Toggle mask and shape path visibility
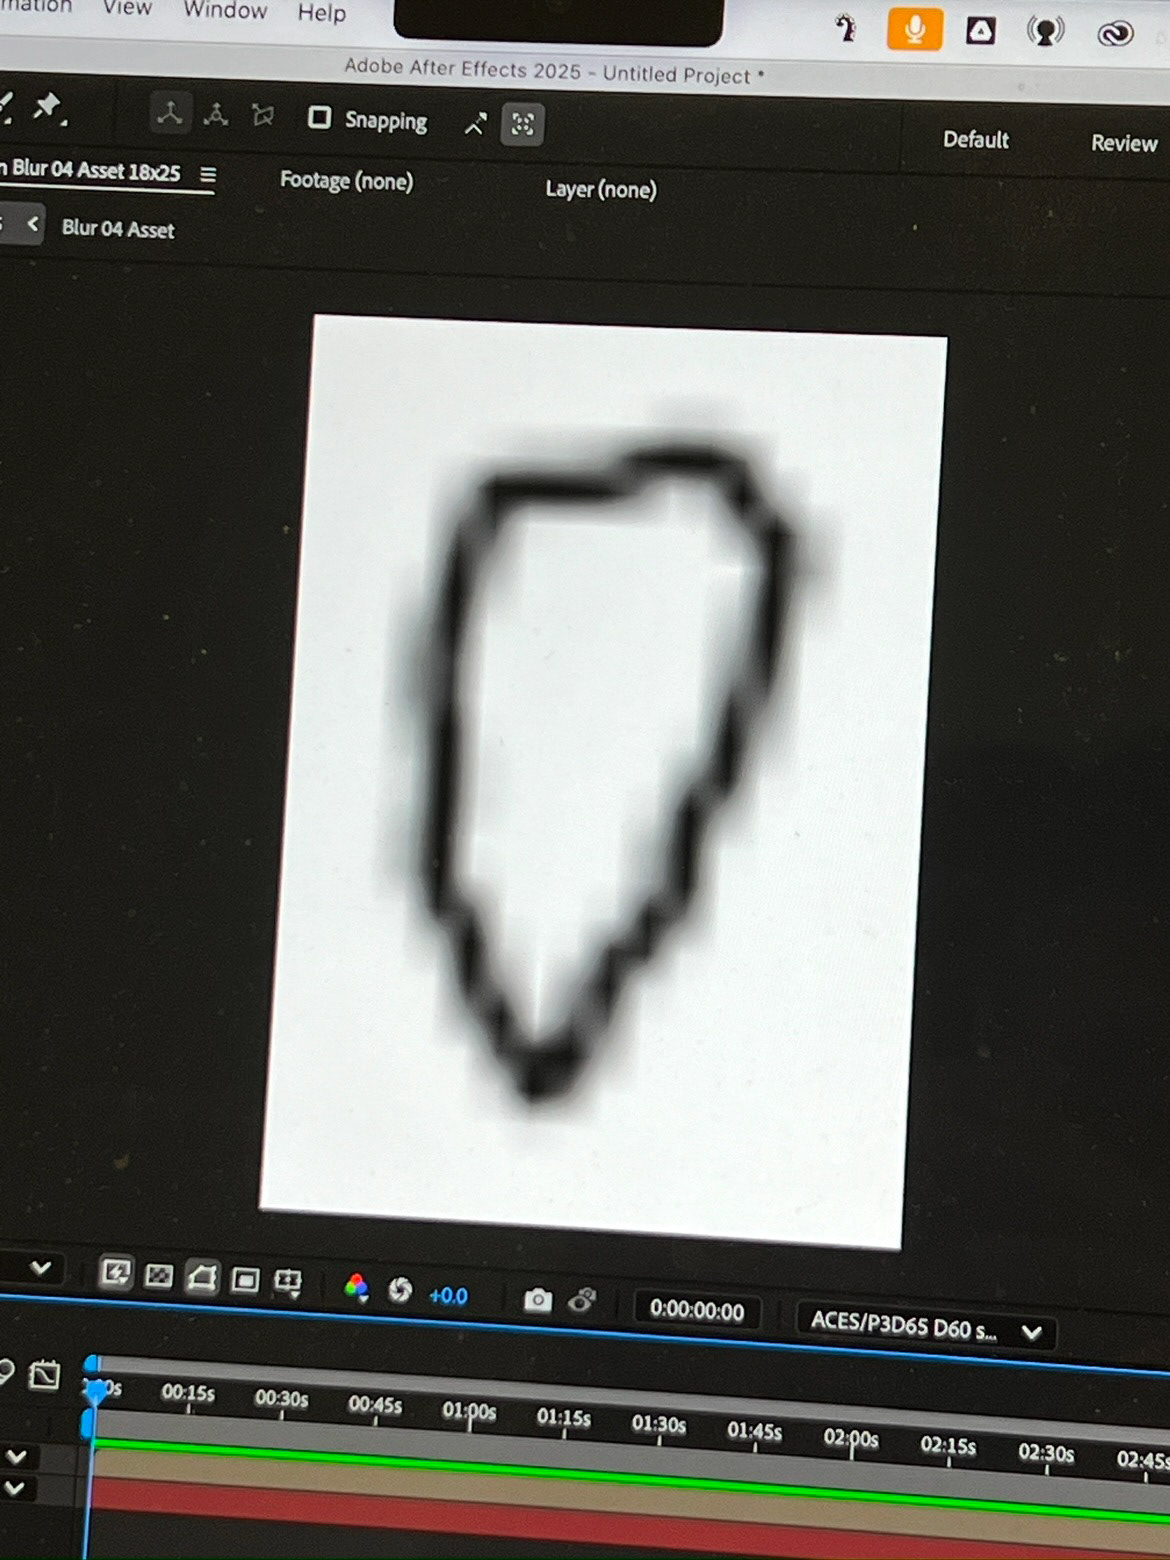The width and height of the screenshot is (1170, 1560). coord(202,1278)
